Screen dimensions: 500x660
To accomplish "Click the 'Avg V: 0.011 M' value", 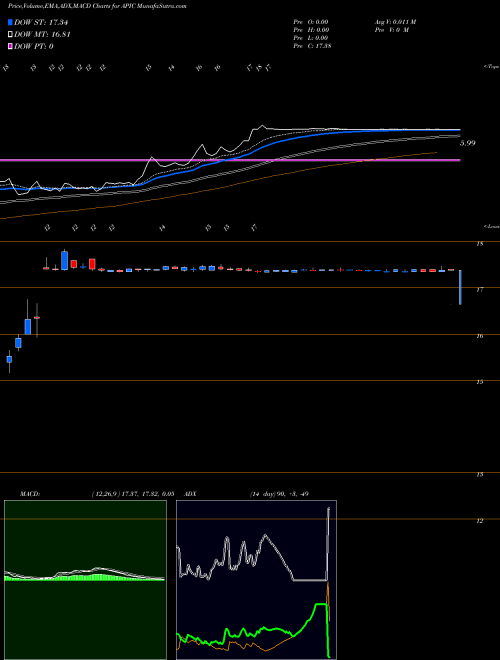I will tap(395, 22).
